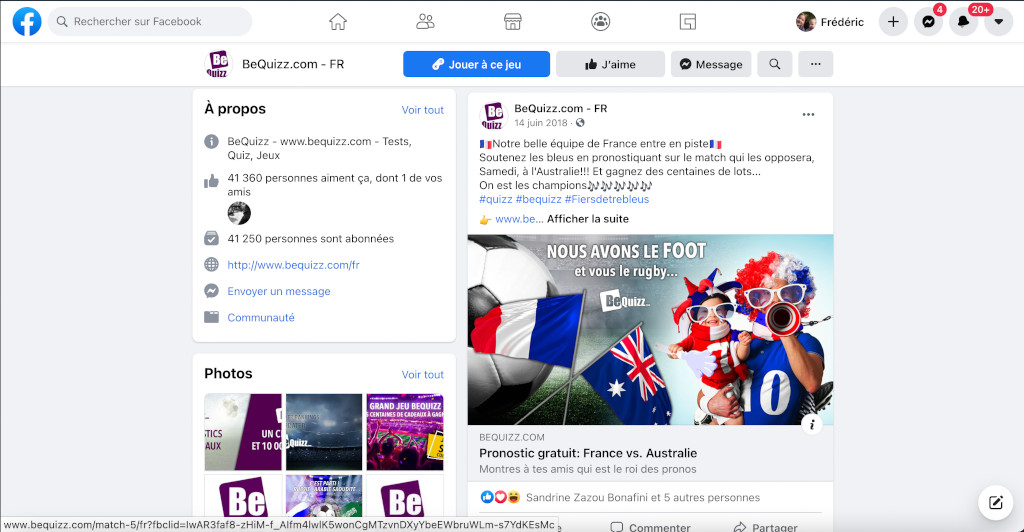Expand post text with Afficher la suite
Image resolution: width=1024 pixels, height=532 pixels.
click(x=588, y=219)
